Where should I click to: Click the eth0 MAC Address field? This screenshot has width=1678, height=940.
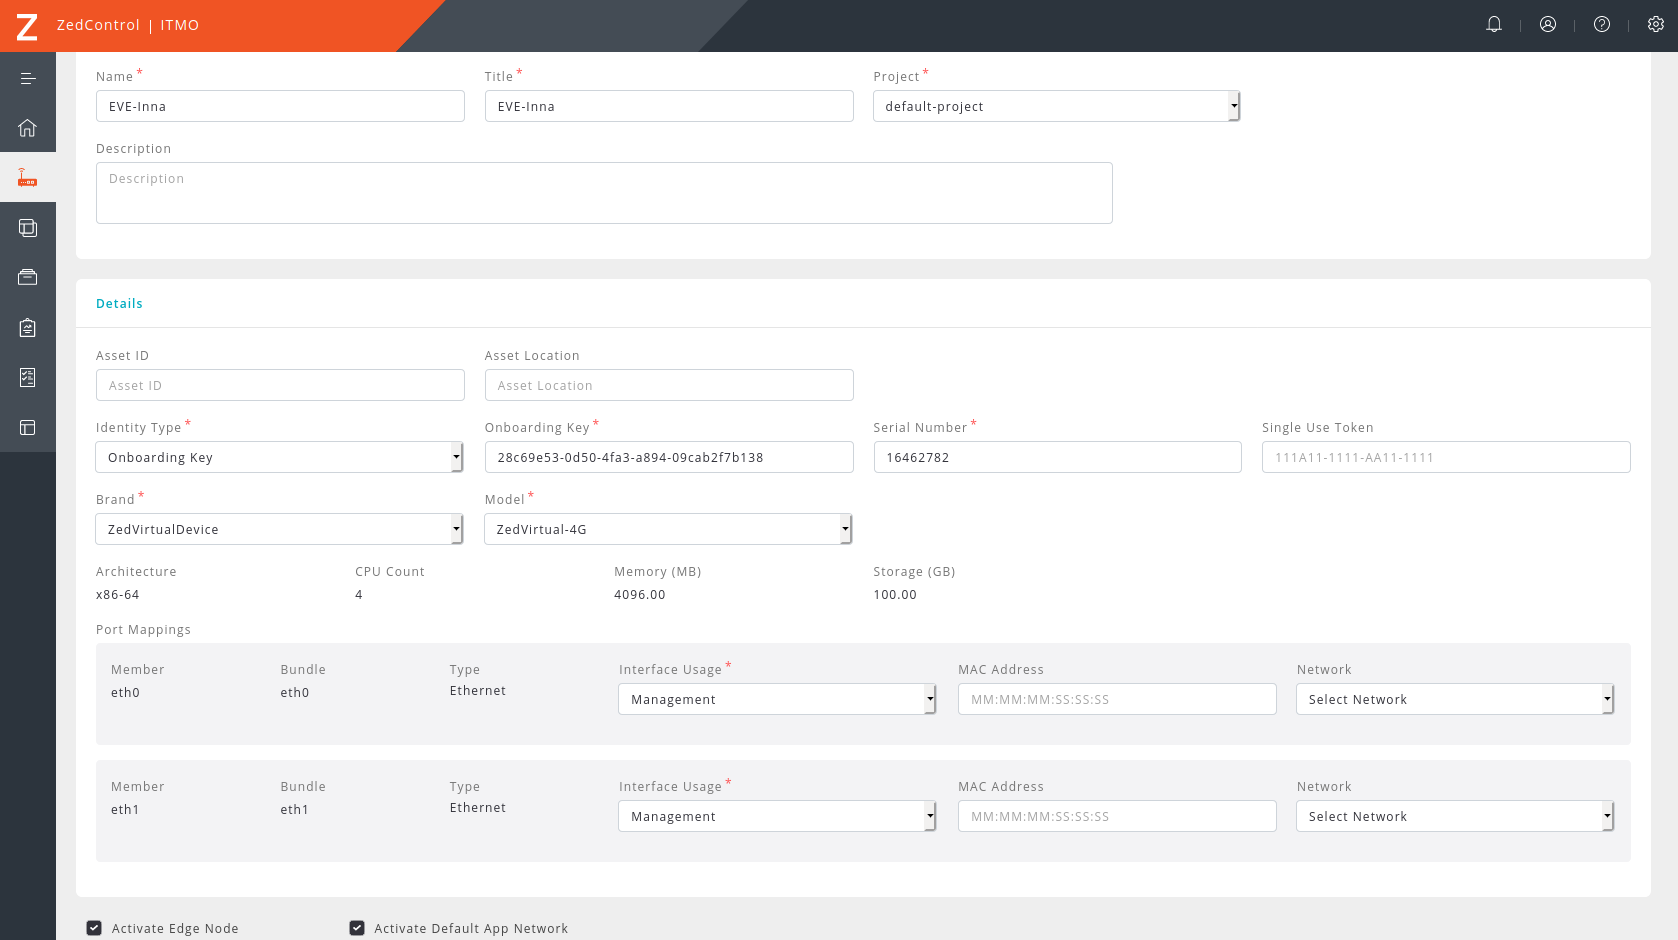1117,699
